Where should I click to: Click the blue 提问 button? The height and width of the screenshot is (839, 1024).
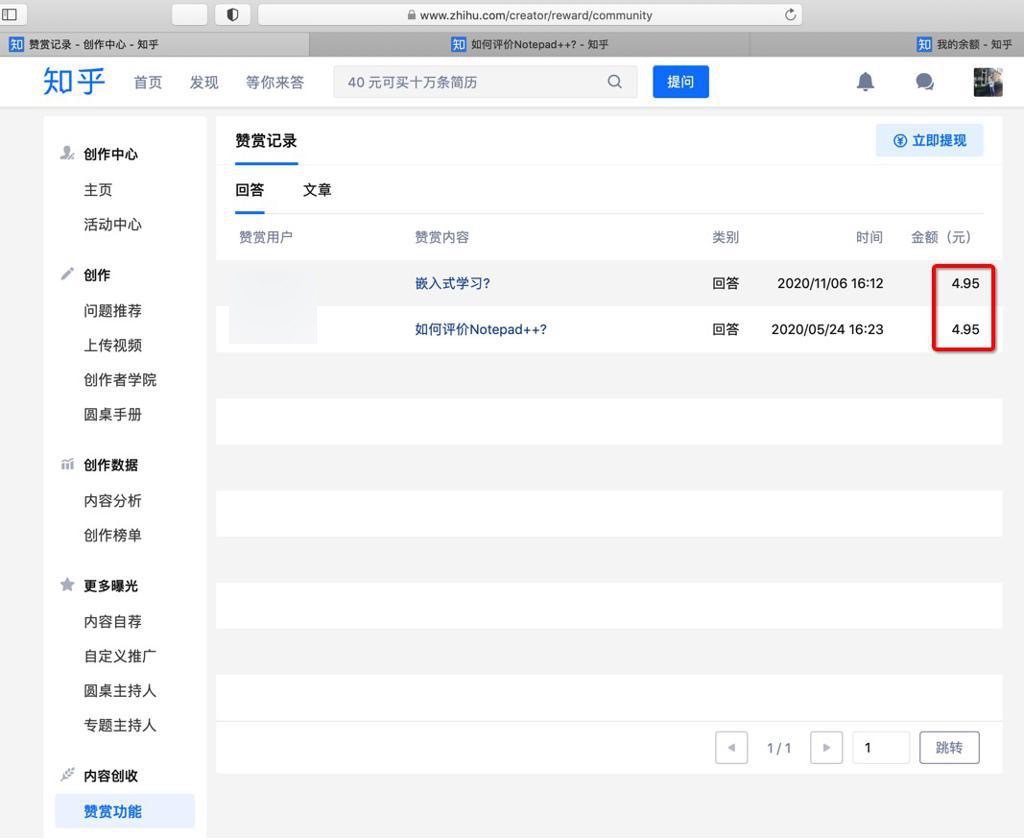tap(680, 82)
